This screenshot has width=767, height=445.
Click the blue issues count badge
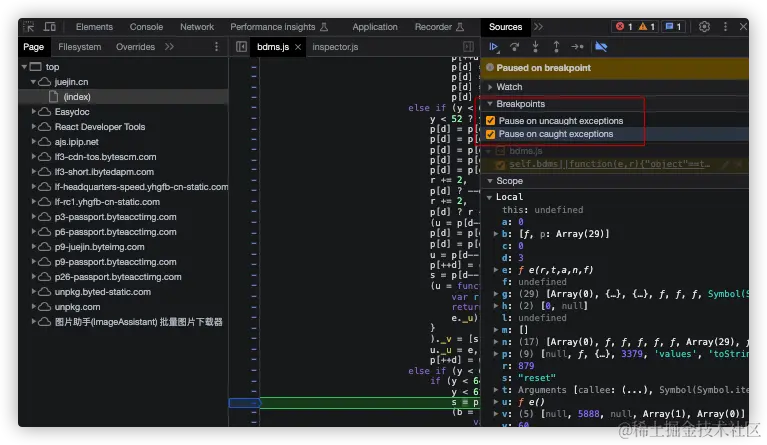(674, 27)
